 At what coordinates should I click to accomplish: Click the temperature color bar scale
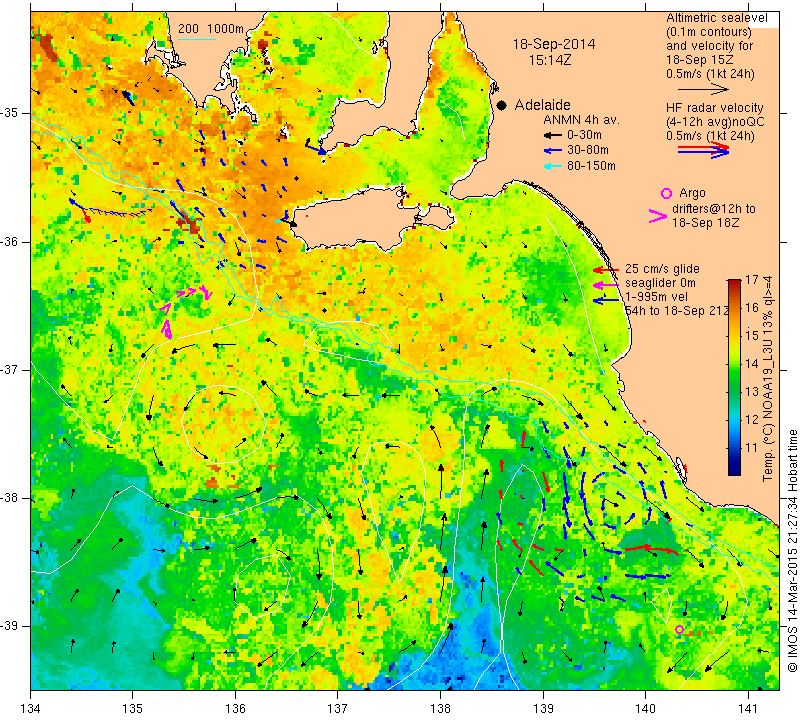click(x=734, y=377)
